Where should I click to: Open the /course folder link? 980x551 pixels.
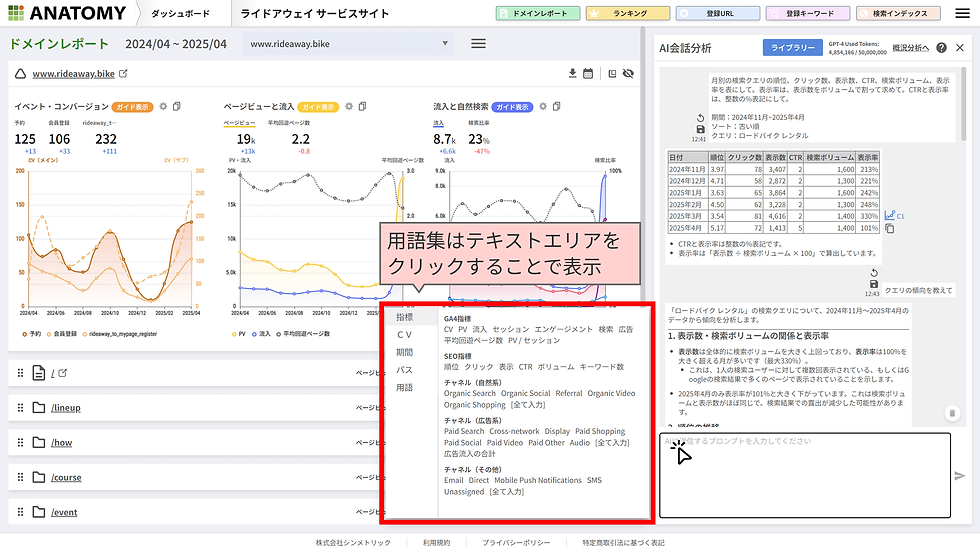tap(66, 477)
